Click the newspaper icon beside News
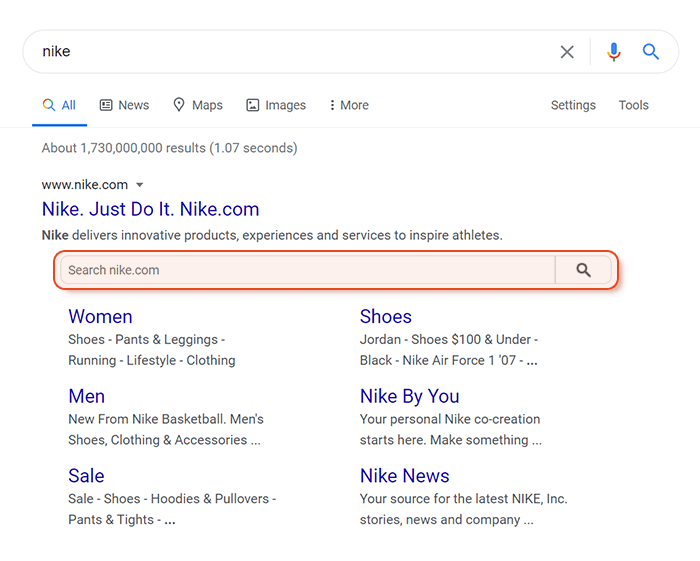This screenshot has width=700, height=561. (106, 105)
